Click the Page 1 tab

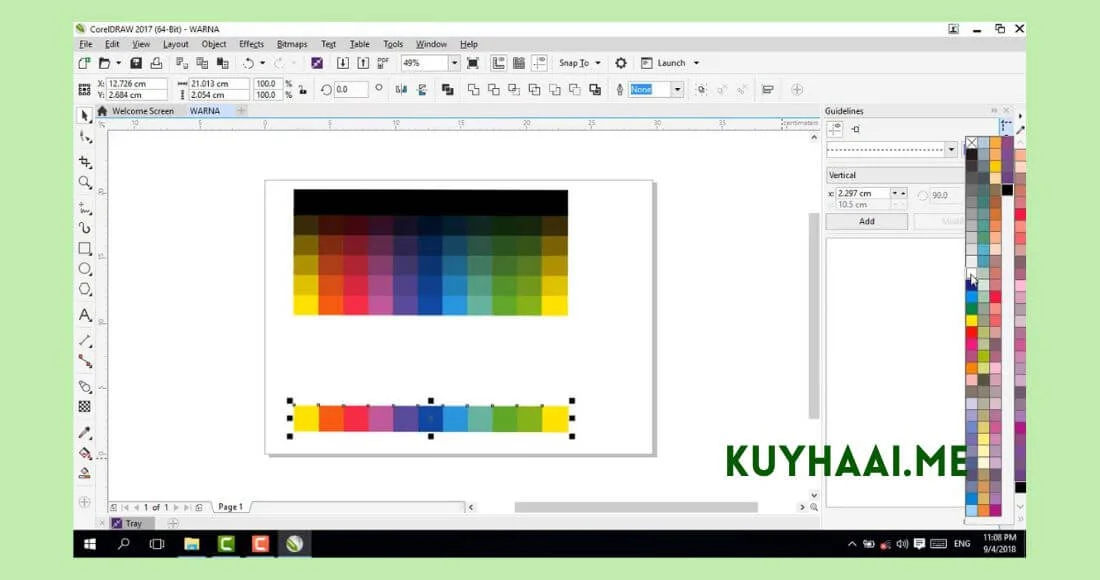tap(230, 506)
